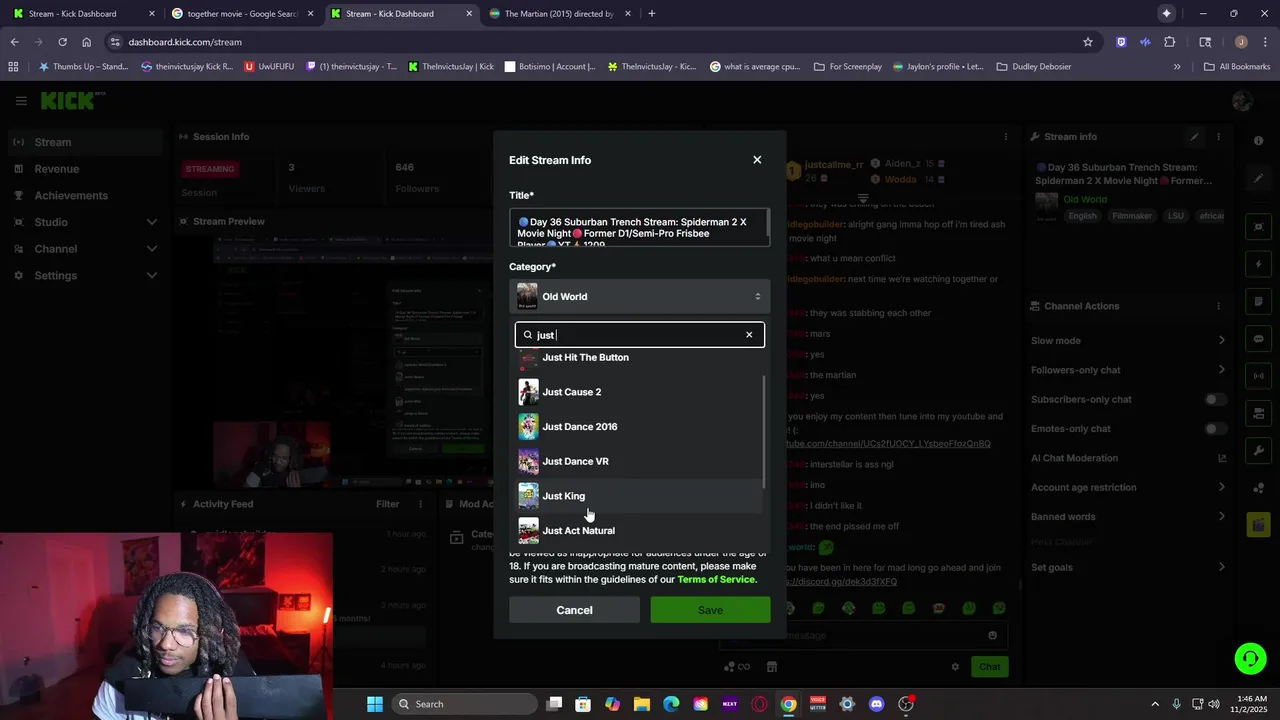This screenshot has width=1280, height=720.
Task: Bookmark this page with the star icon
Action: 1088,42
